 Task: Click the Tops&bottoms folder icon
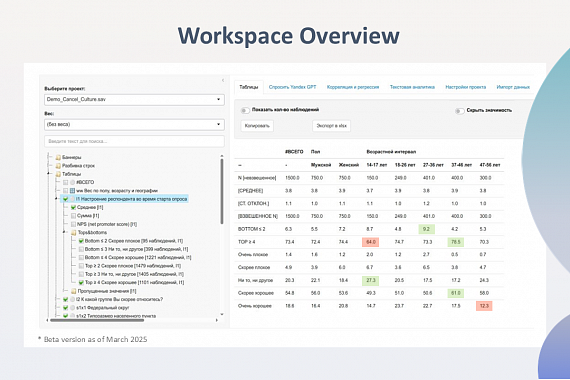click(73, 233)
